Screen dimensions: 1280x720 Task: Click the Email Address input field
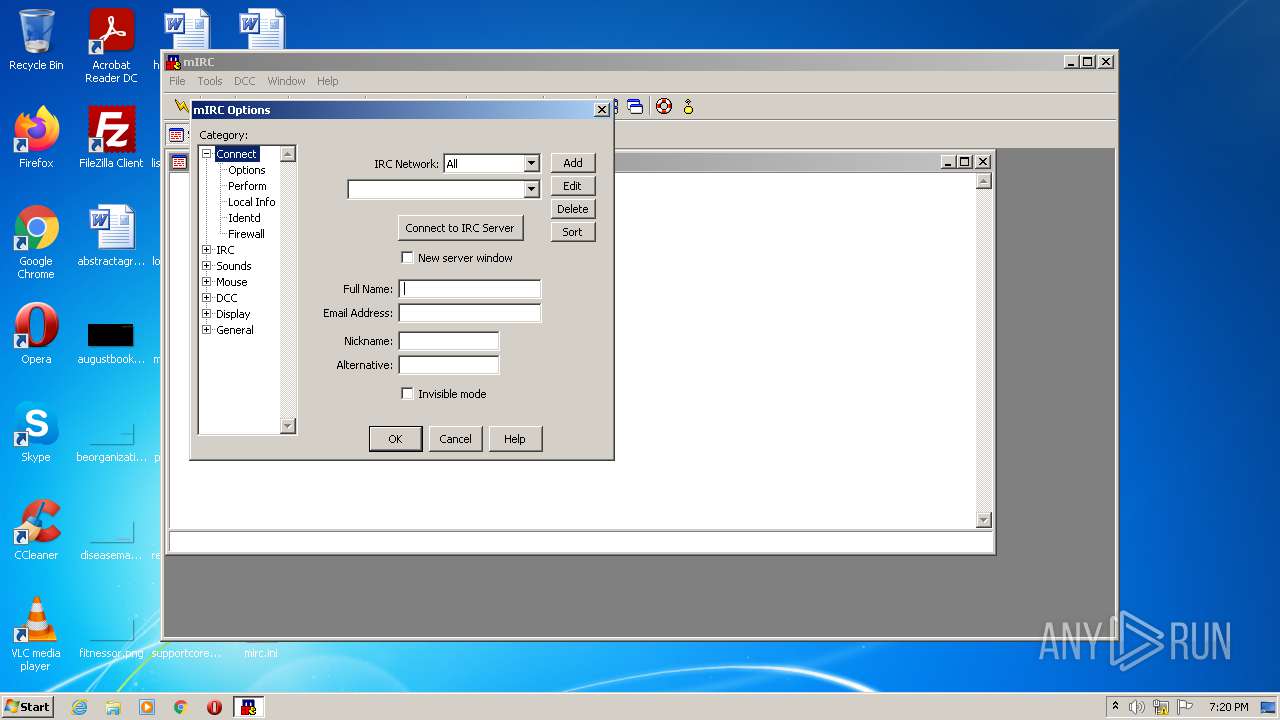[x=470, y=313]
